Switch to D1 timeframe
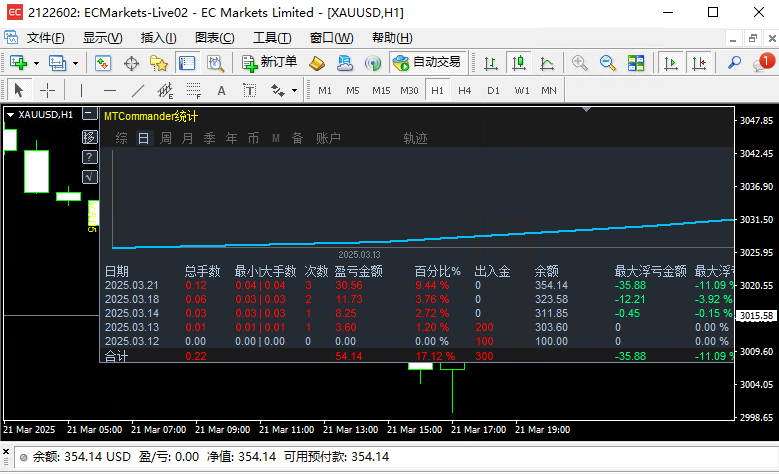 (x=493, y=90)
